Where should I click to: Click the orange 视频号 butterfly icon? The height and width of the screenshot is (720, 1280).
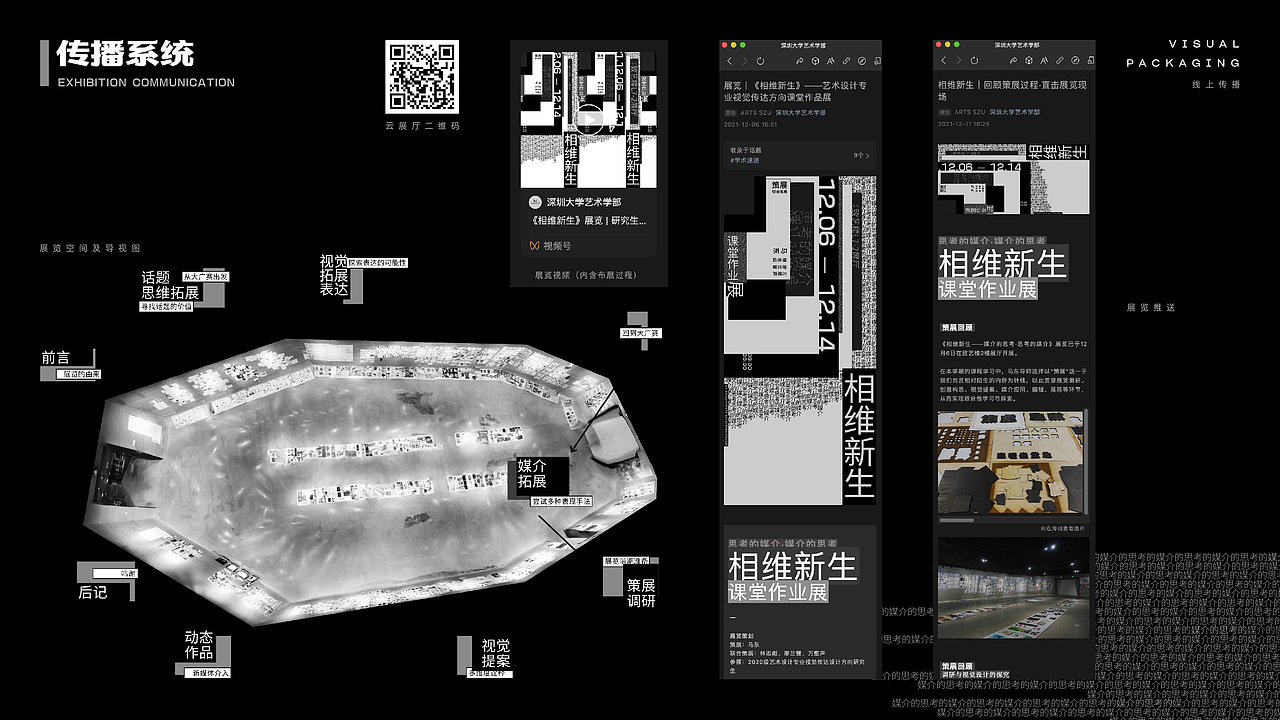click(x=535, y=245)
